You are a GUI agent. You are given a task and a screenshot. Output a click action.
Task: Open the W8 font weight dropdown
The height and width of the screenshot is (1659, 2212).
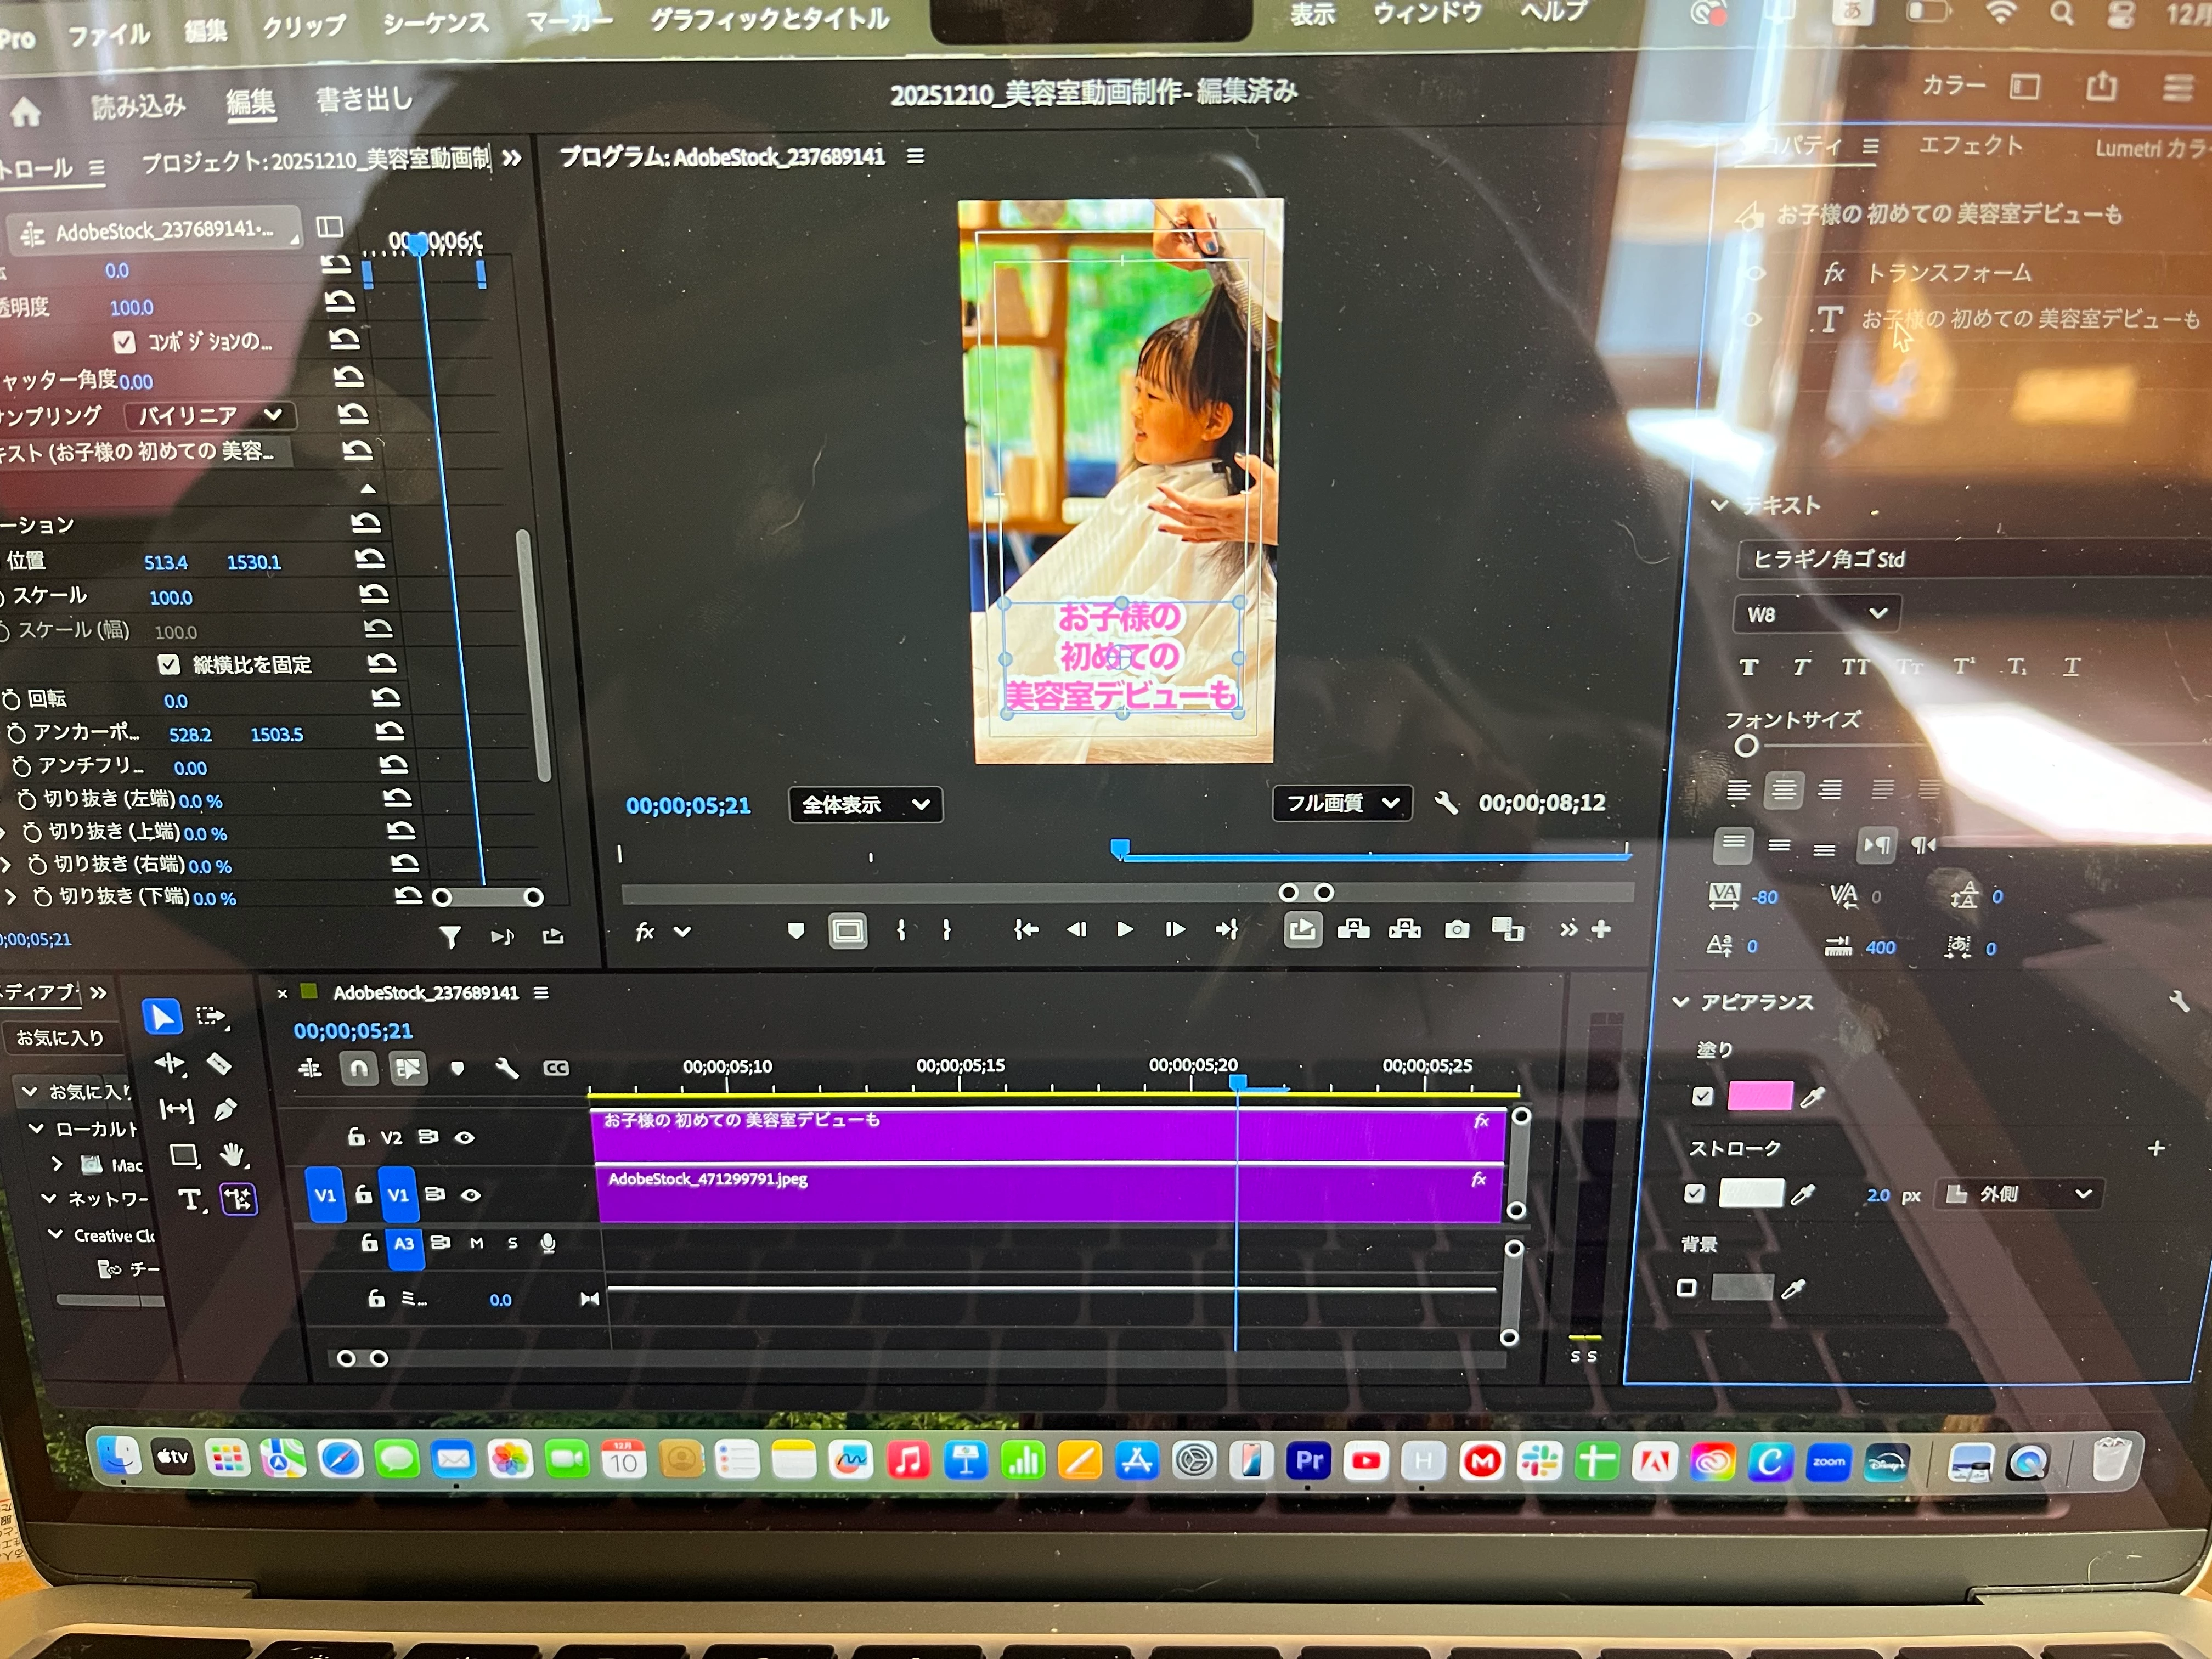click(x=1817, y=613)
